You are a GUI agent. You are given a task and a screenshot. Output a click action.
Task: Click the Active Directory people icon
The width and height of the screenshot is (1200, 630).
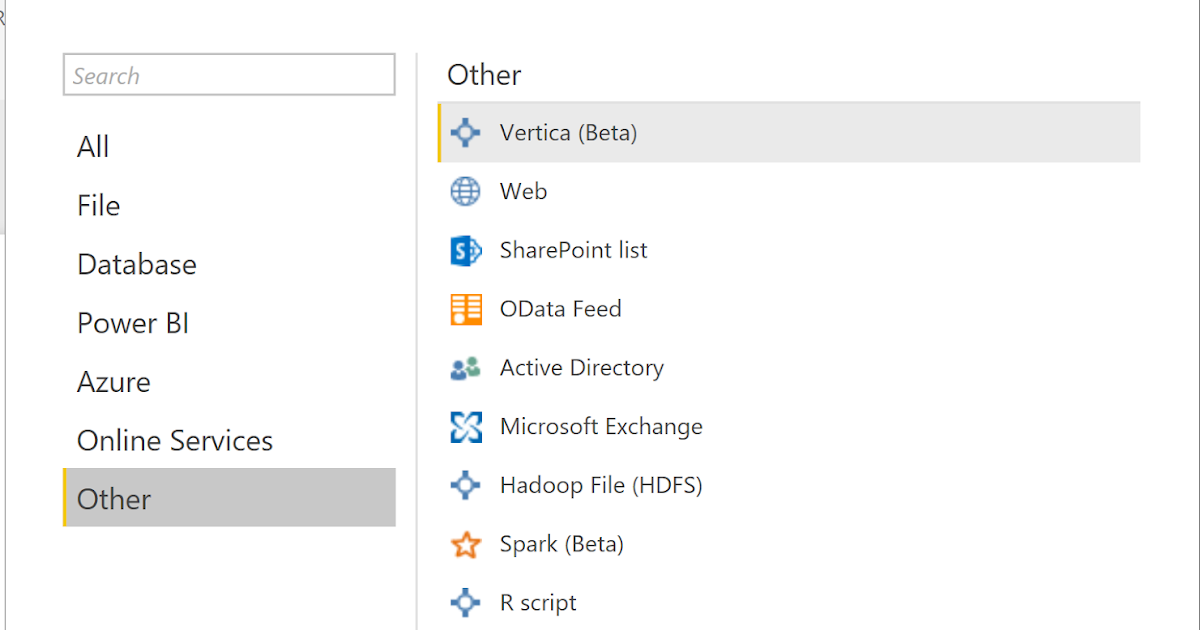click(465, 367)
